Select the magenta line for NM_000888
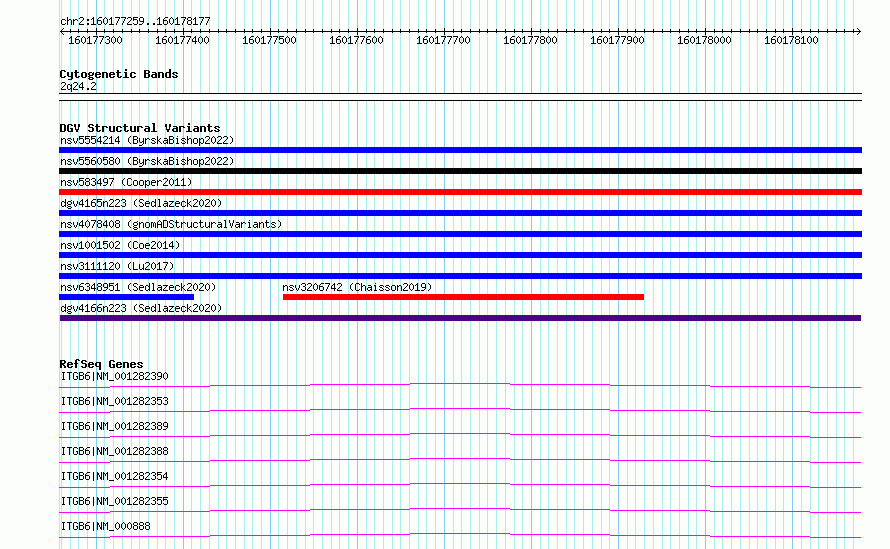Viewport: 890px width, 549px height. (460, 535)
